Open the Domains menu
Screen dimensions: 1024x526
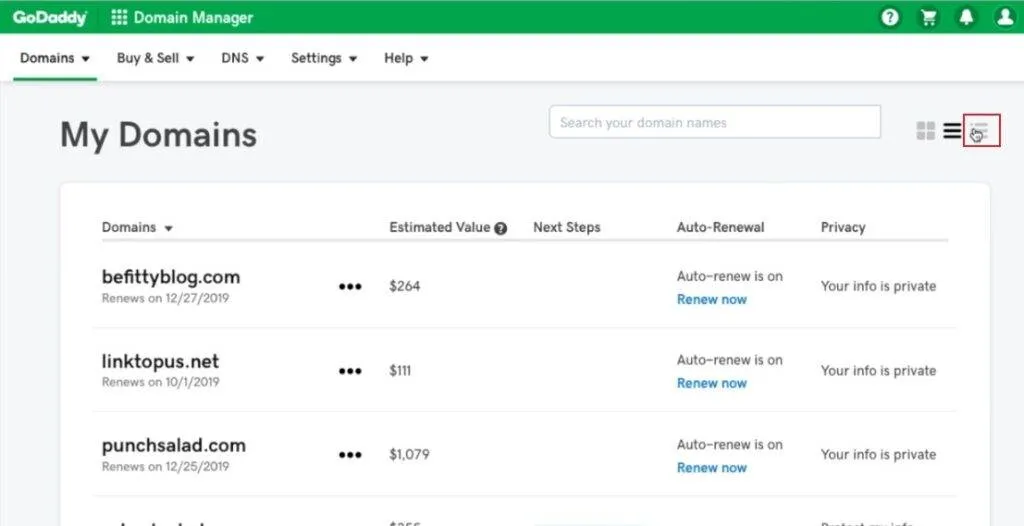55,58
